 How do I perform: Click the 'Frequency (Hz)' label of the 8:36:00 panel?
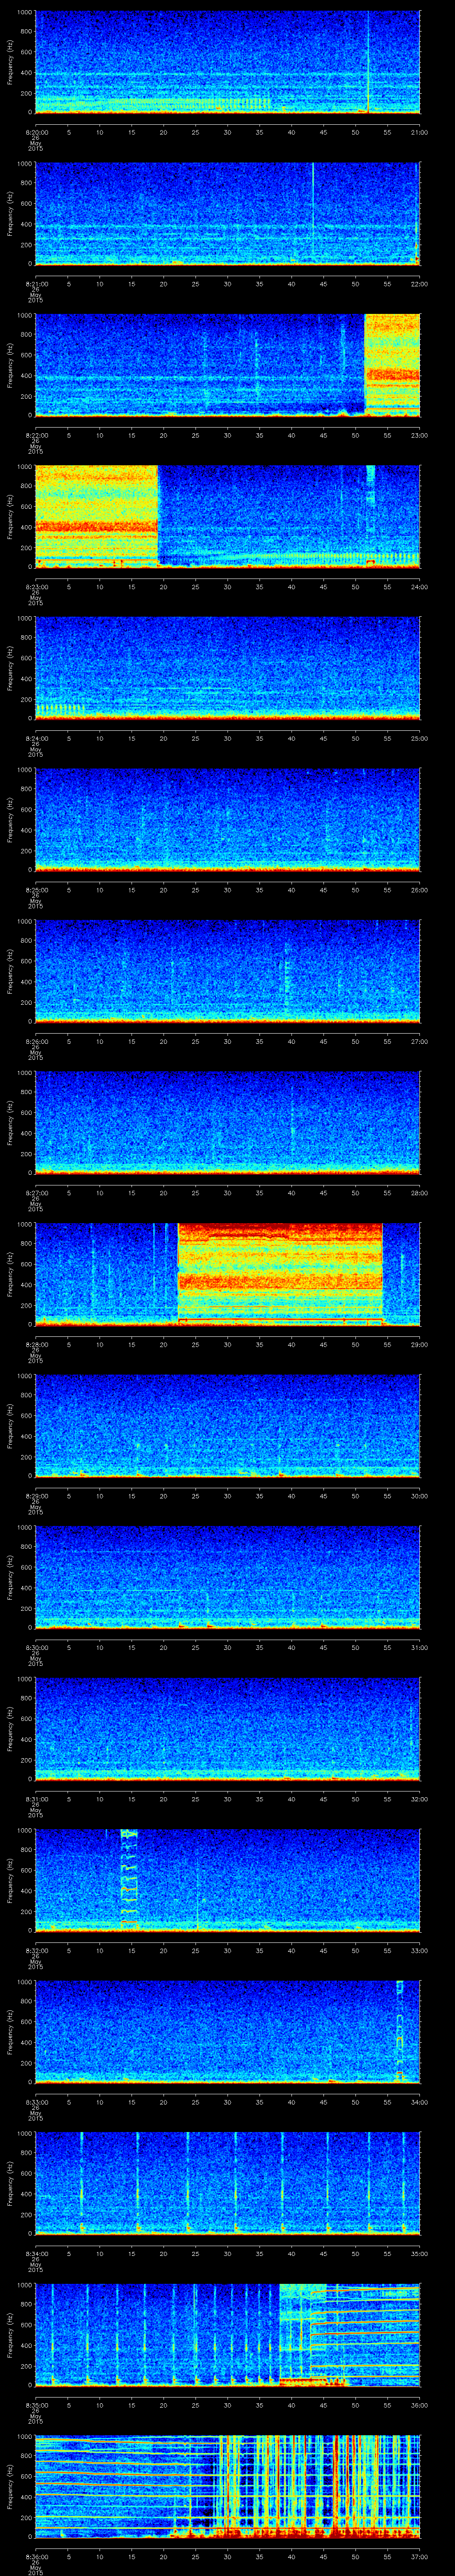click(x=10, y=2486)
